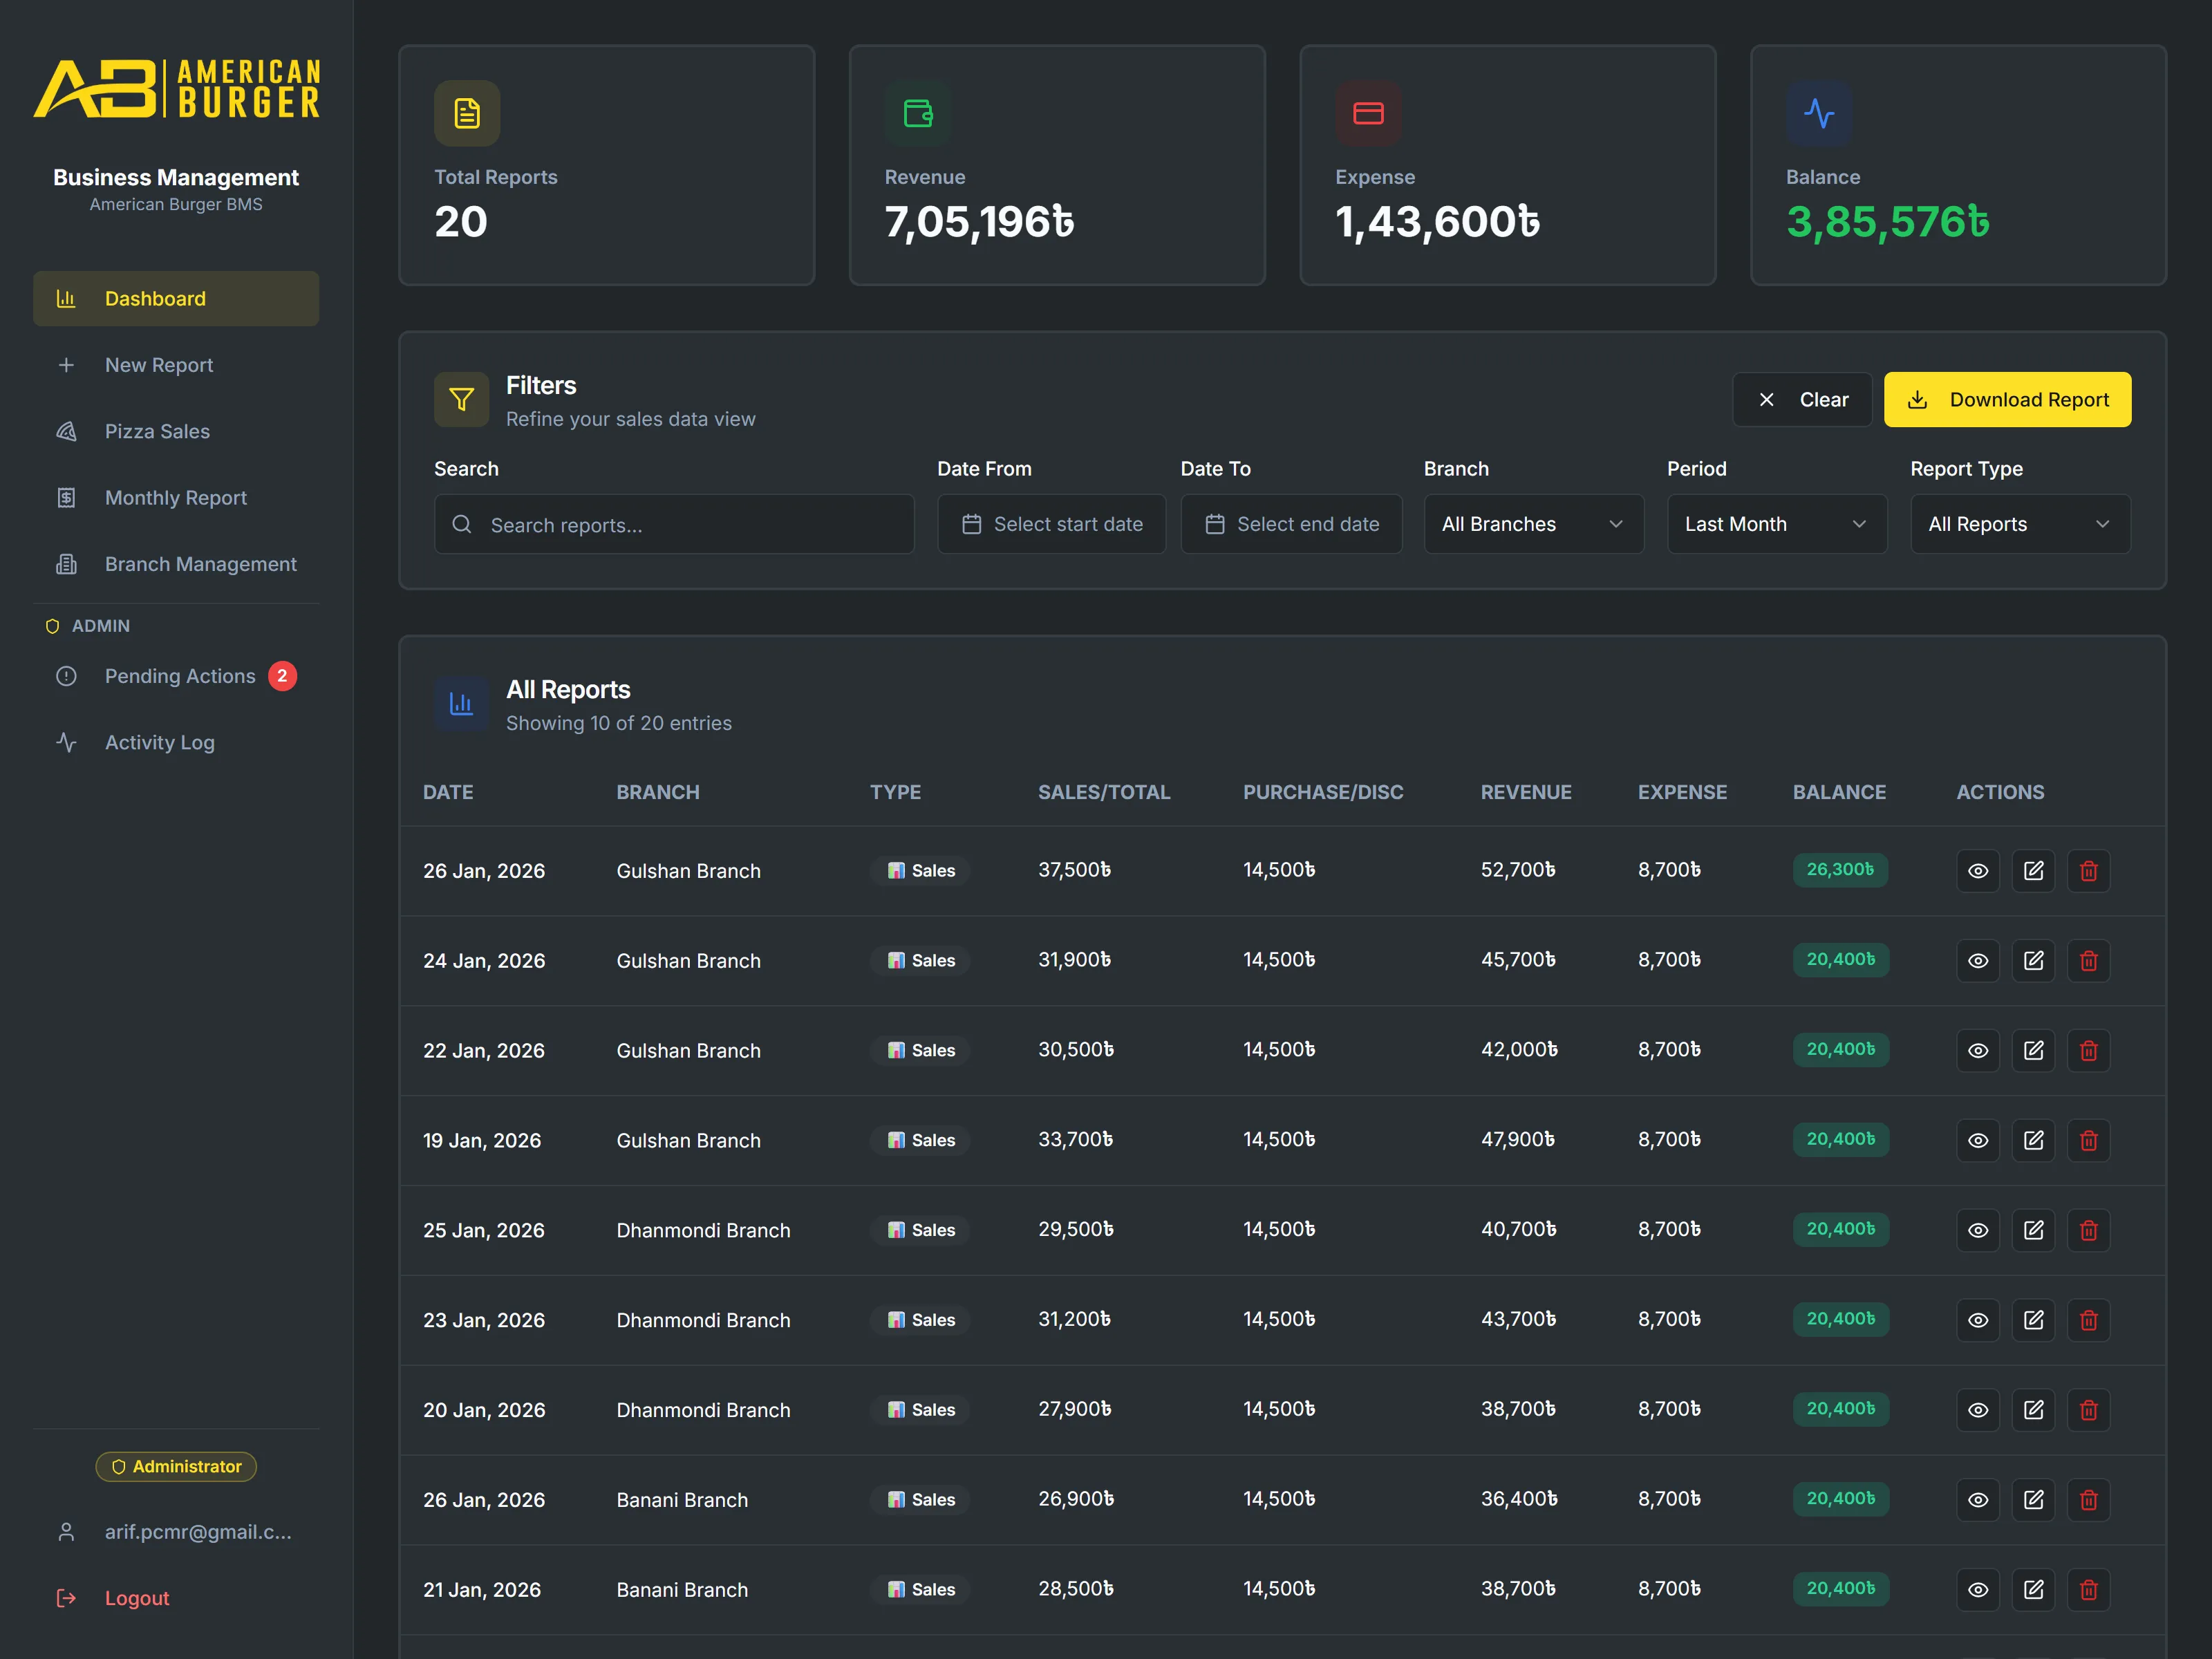This screenshot has width=2212, height=1659.
Task: Open the Monthly Report section
Action: [x=175, y=497]
